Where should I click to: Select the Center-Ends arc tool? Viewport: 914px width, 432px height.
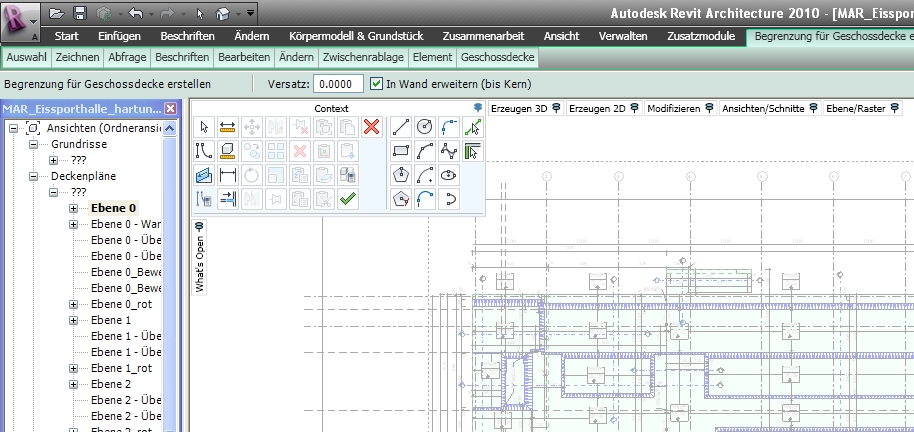click(x=425, y=175)
